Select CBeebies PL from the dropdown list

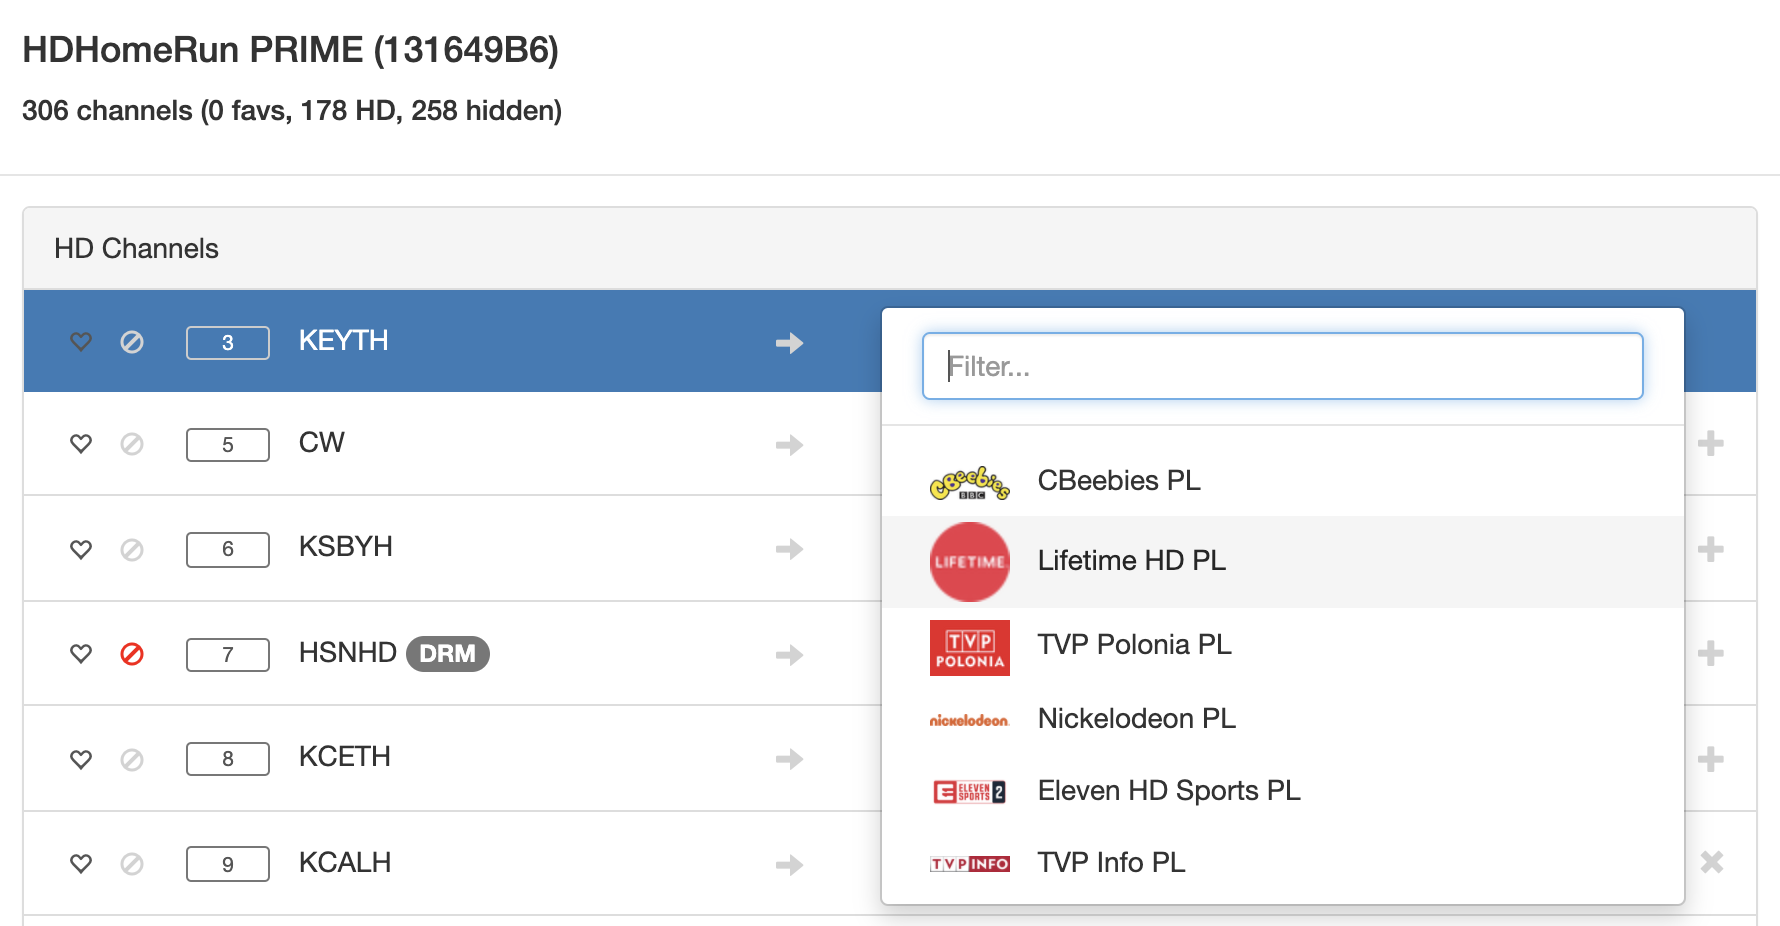pos(1118,481)
